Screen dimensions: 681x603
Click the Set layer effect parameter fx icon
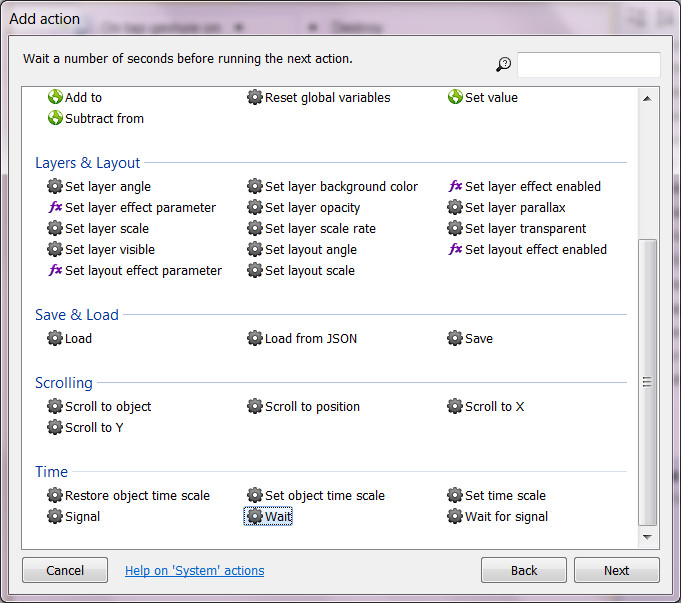[55, 207]
